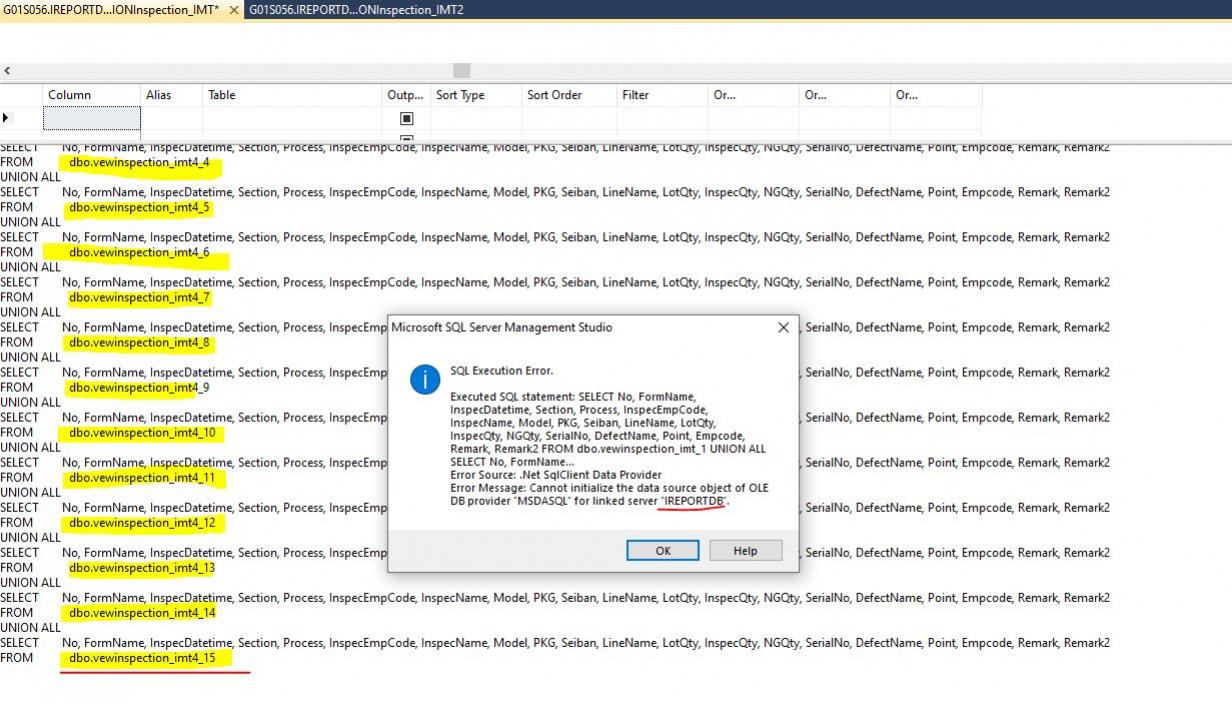1232x705 pixels.
Task: Click the left arrow of the horizontal scrollbar
Action: pos(7,71)
